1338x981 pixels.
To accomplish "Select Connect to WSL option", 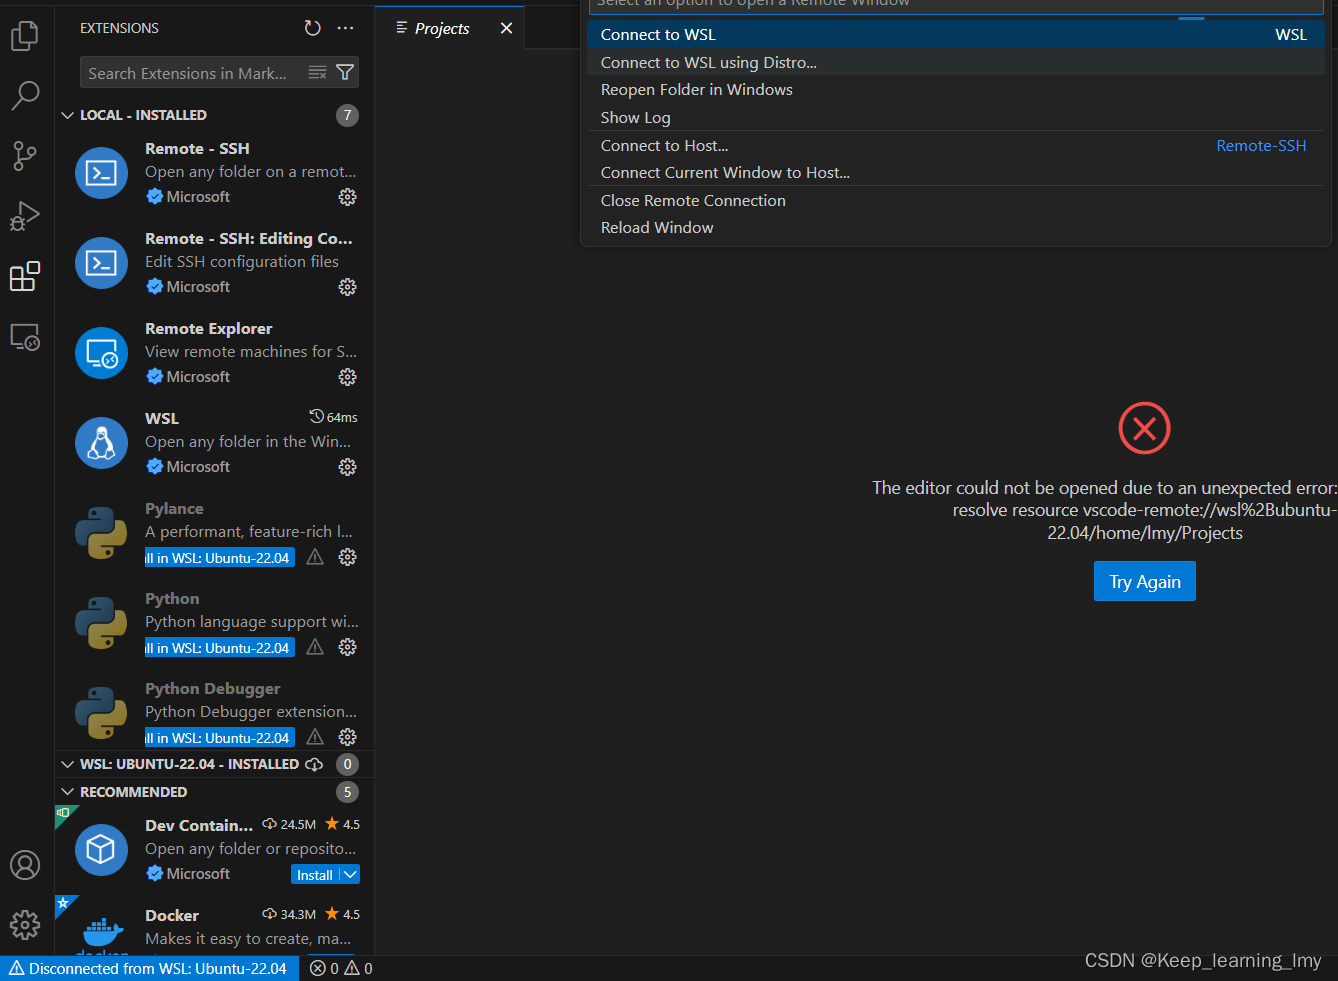I will click(x=956, y=34).
